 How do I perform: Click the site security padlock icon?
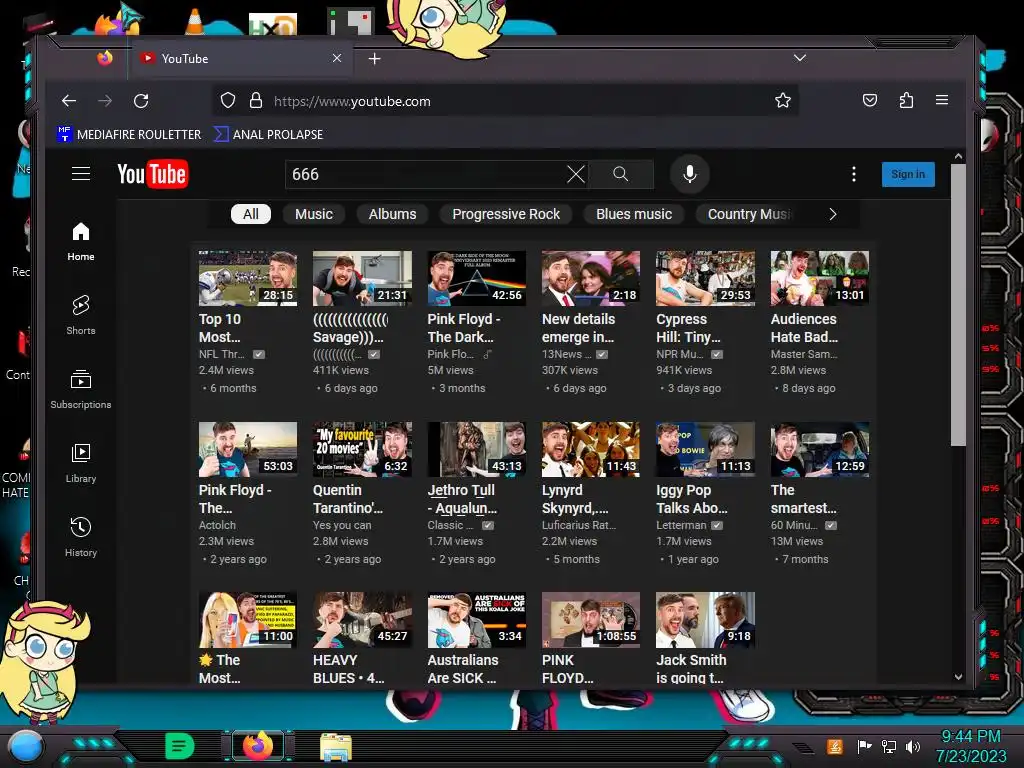[x=256, y=101]
